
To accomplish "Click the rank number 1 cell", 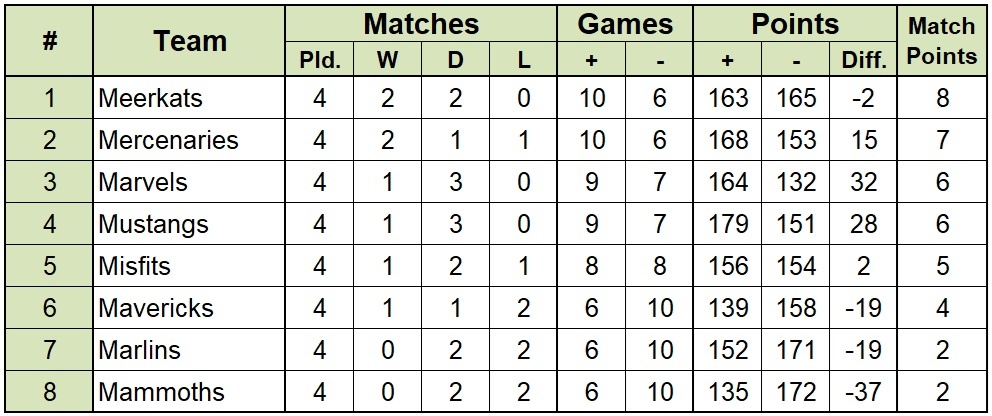I will tap(49, 98).
